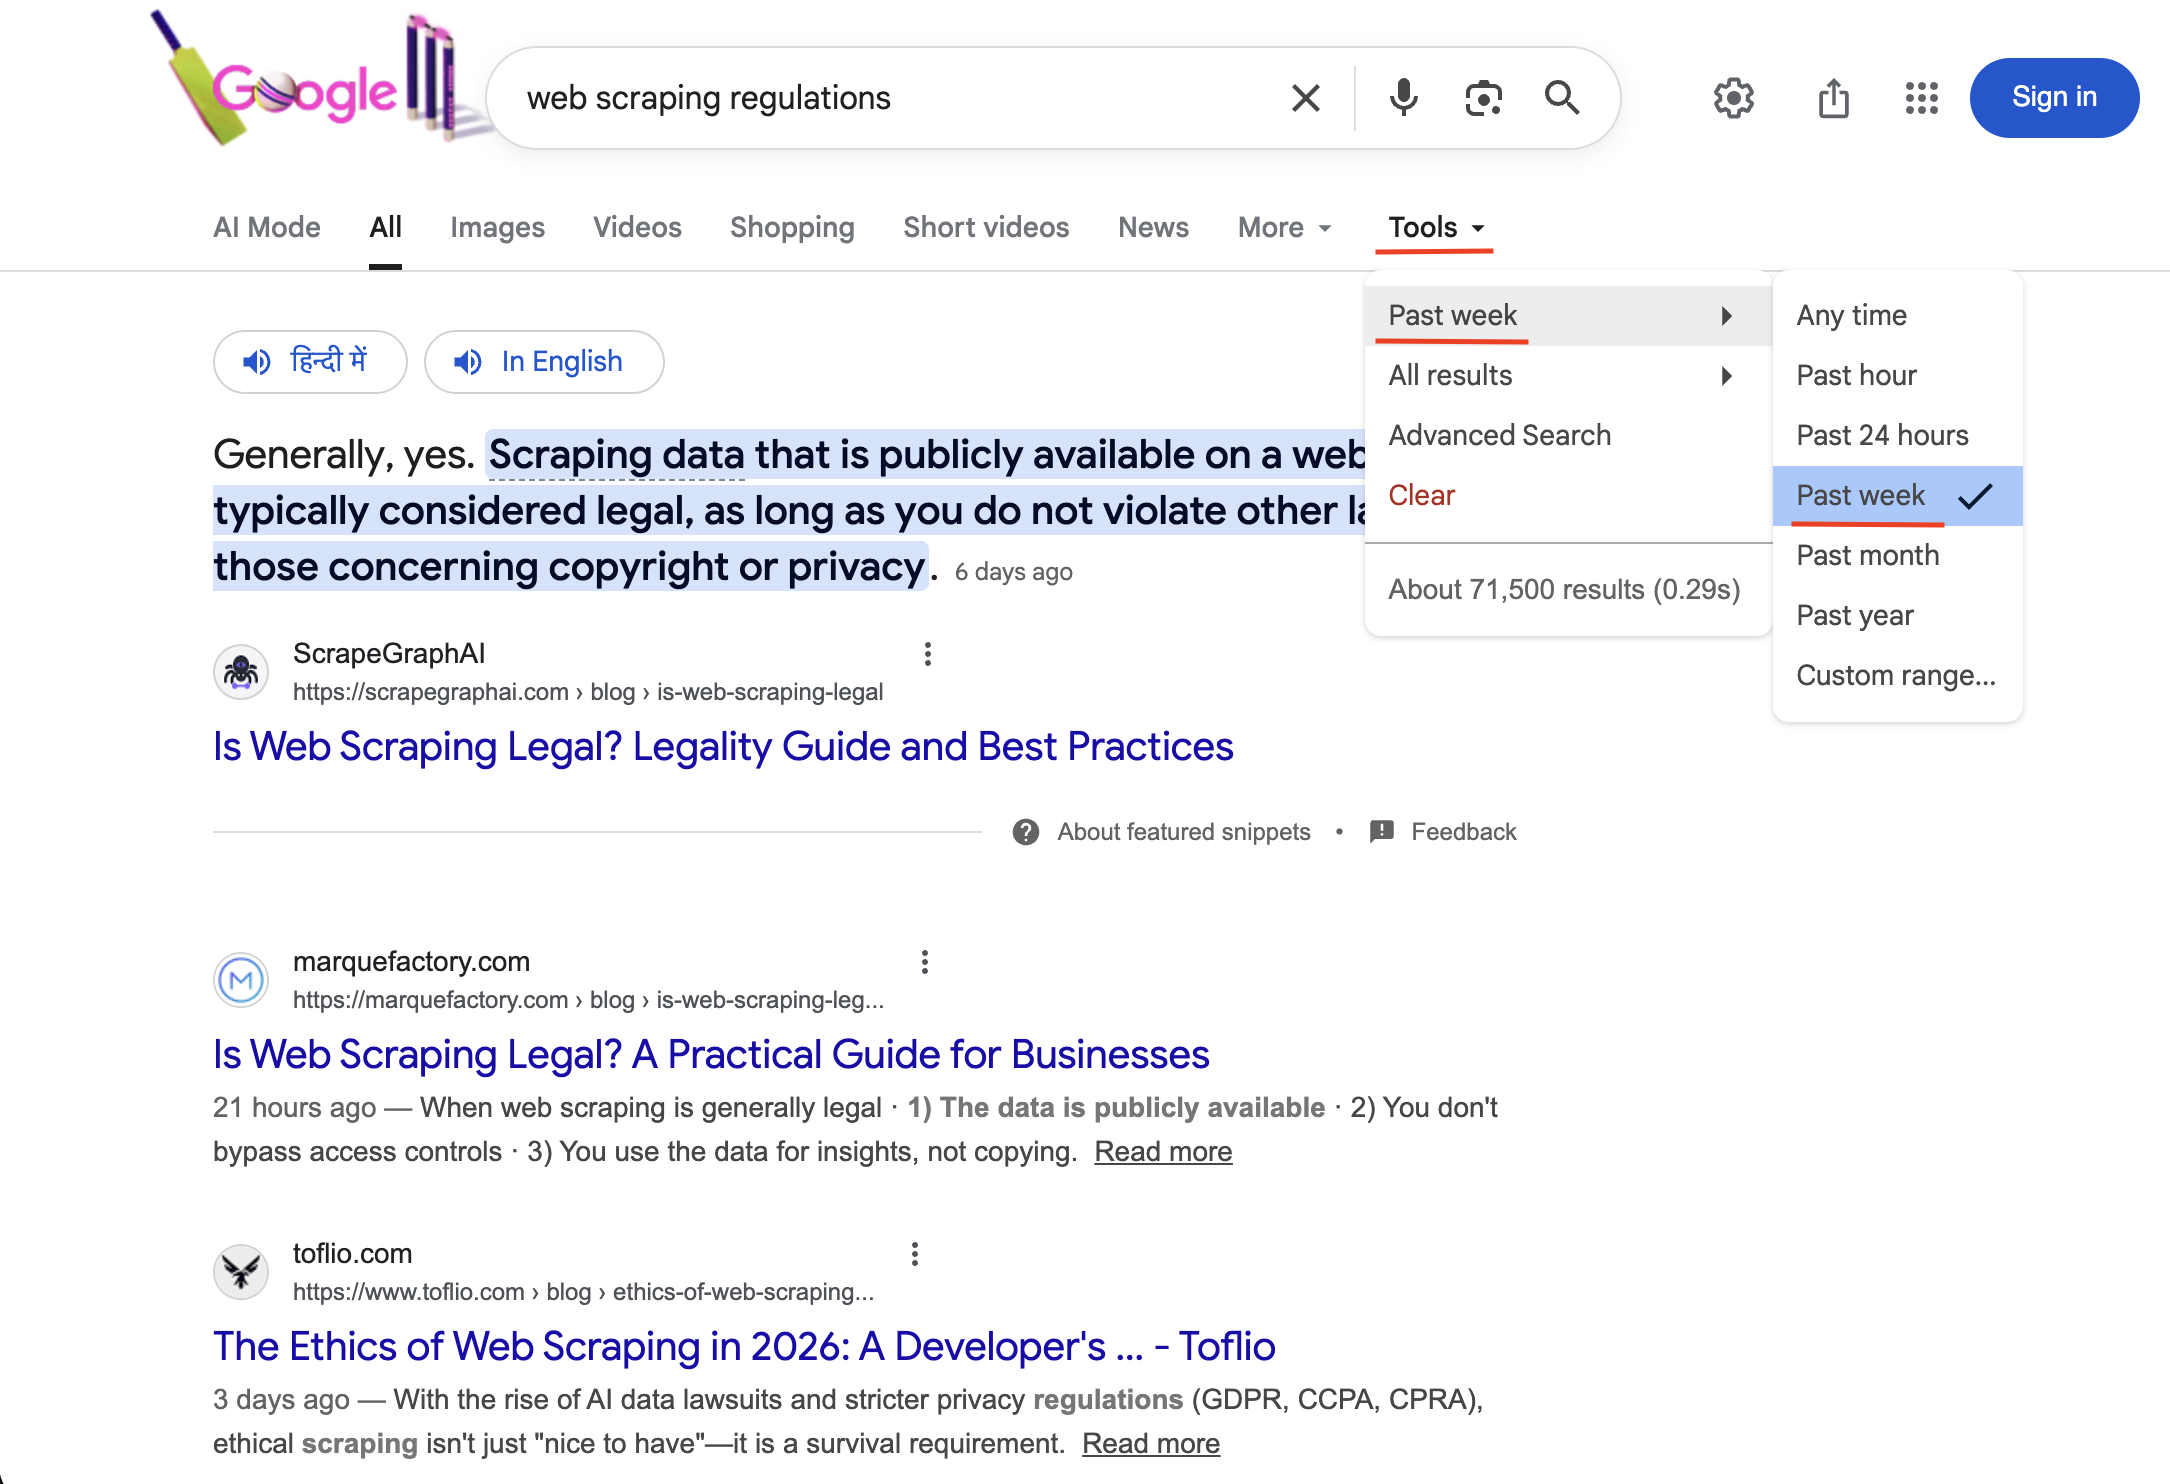Clear the search query with the X
The image size is (2170, 1484).
[1304, 97]
